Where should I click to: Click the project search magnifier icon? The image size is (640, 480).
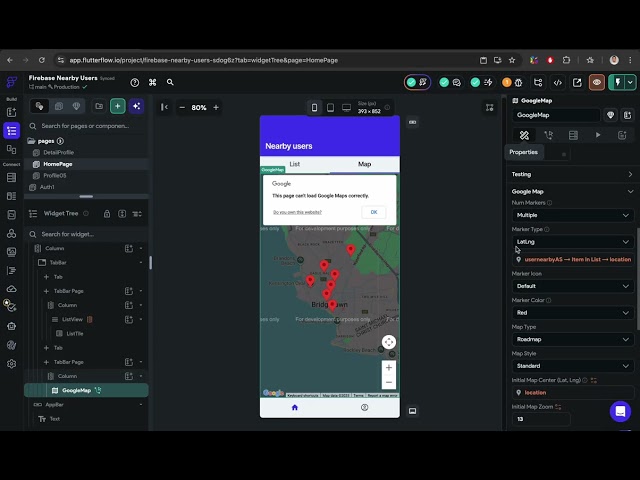[170, 82]
